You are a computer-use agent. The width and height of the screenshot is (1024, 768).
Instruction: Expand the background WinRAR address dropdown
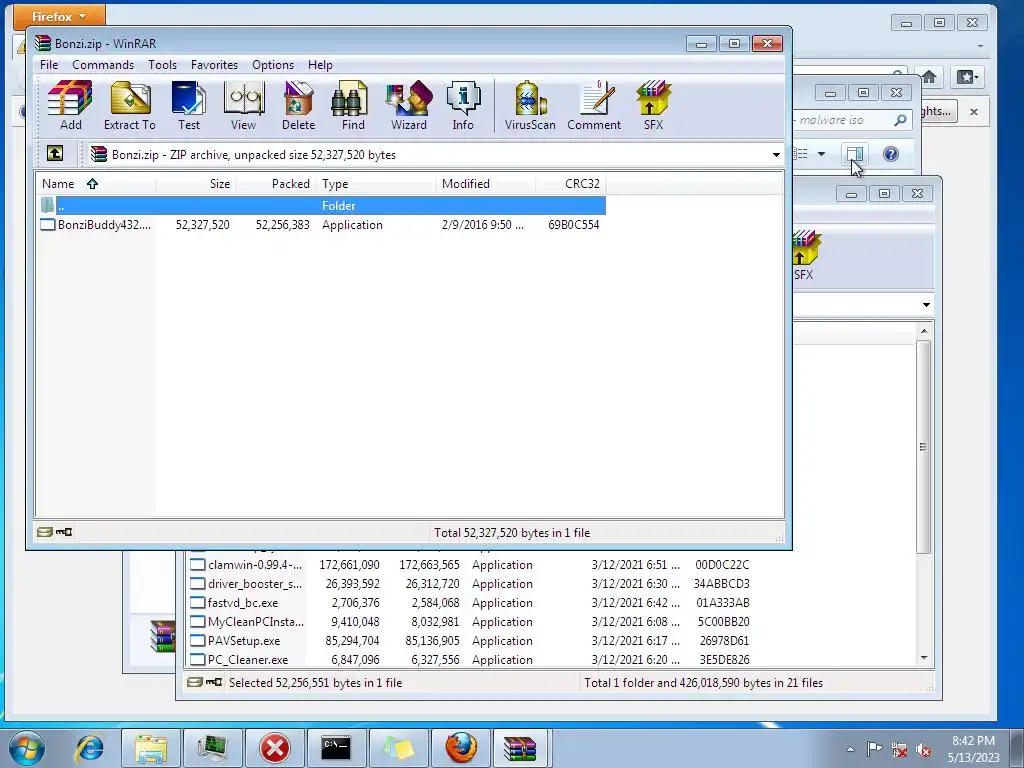click(x=926, y=305)
